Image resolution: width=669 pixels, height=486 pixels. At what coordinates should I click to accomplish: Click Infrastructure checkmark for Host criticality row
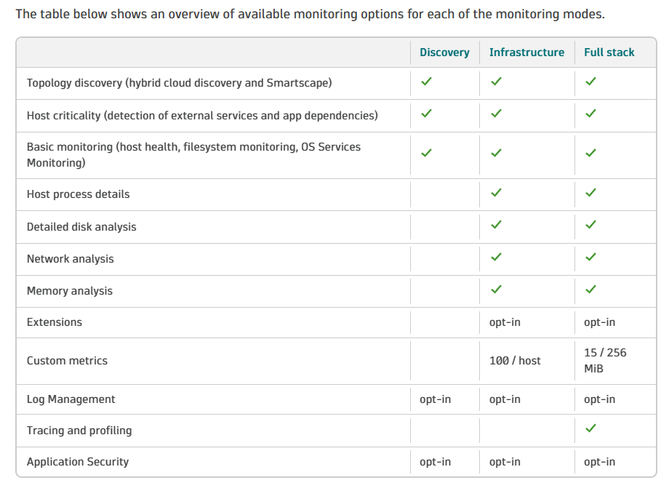[496, 114]
